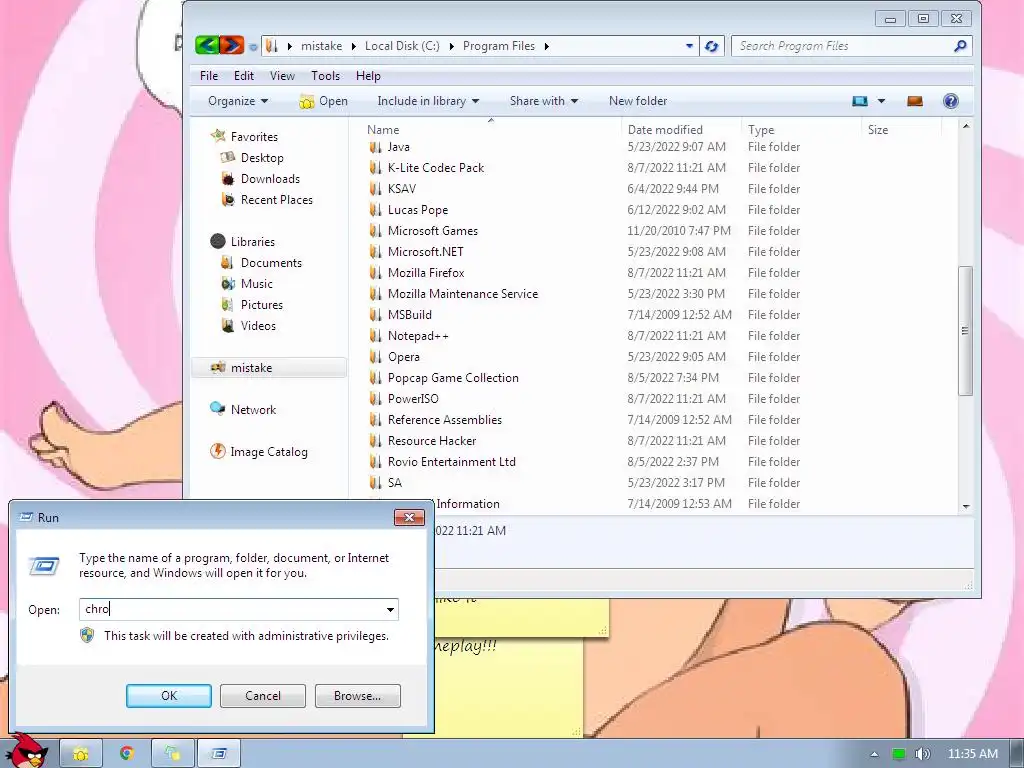Go forward with the orange forward arrow
The width and height of the screenshot is (1024, 768).
[231, 46]
